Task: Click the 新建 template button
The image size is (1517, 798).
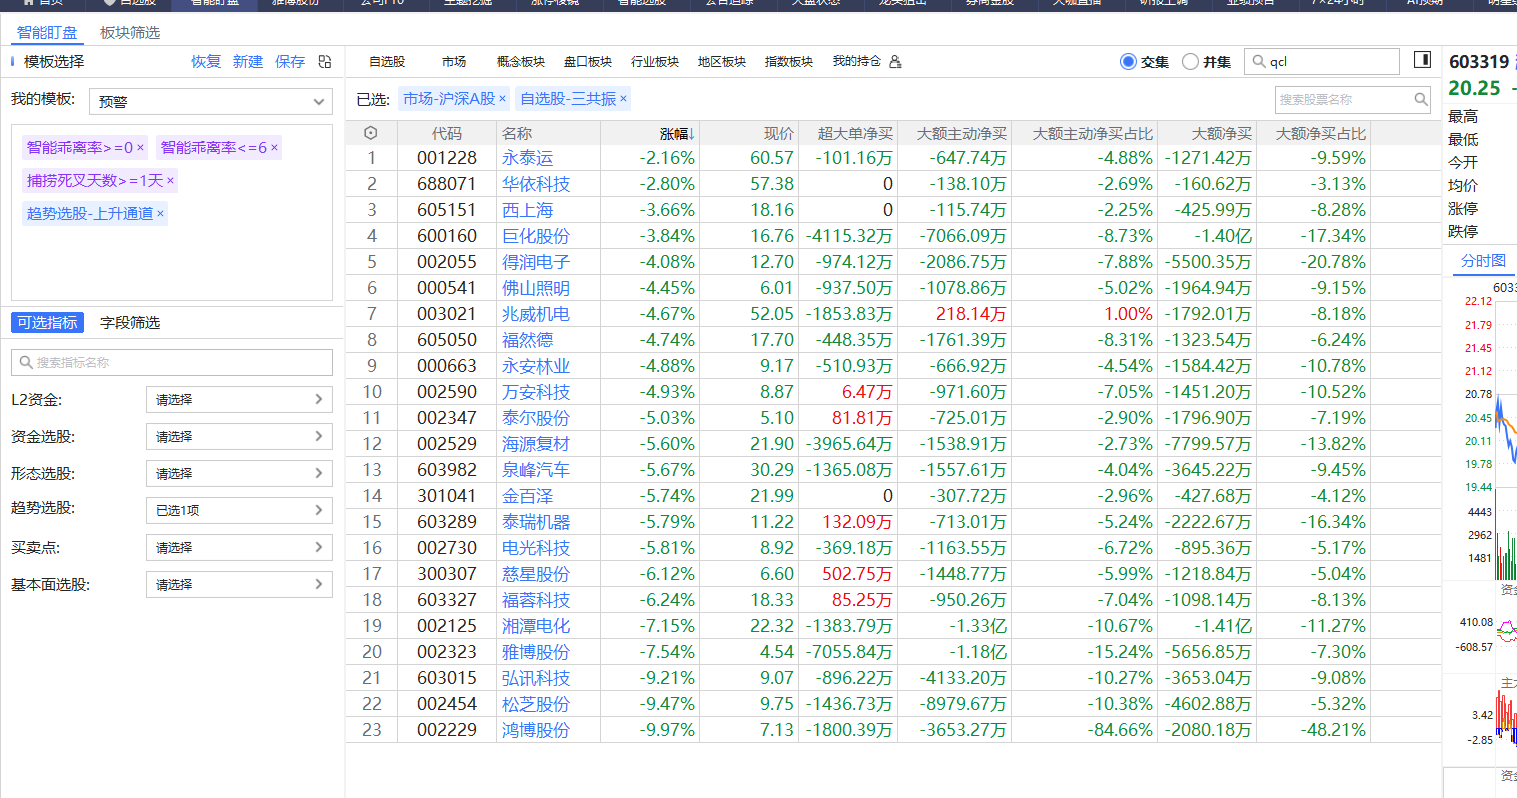Action: click(248, 62)
